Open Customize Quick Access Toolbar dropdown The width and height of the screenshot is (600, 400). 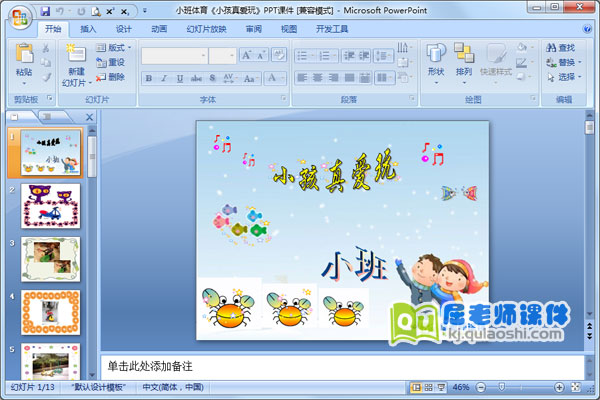tap(145, 11)
